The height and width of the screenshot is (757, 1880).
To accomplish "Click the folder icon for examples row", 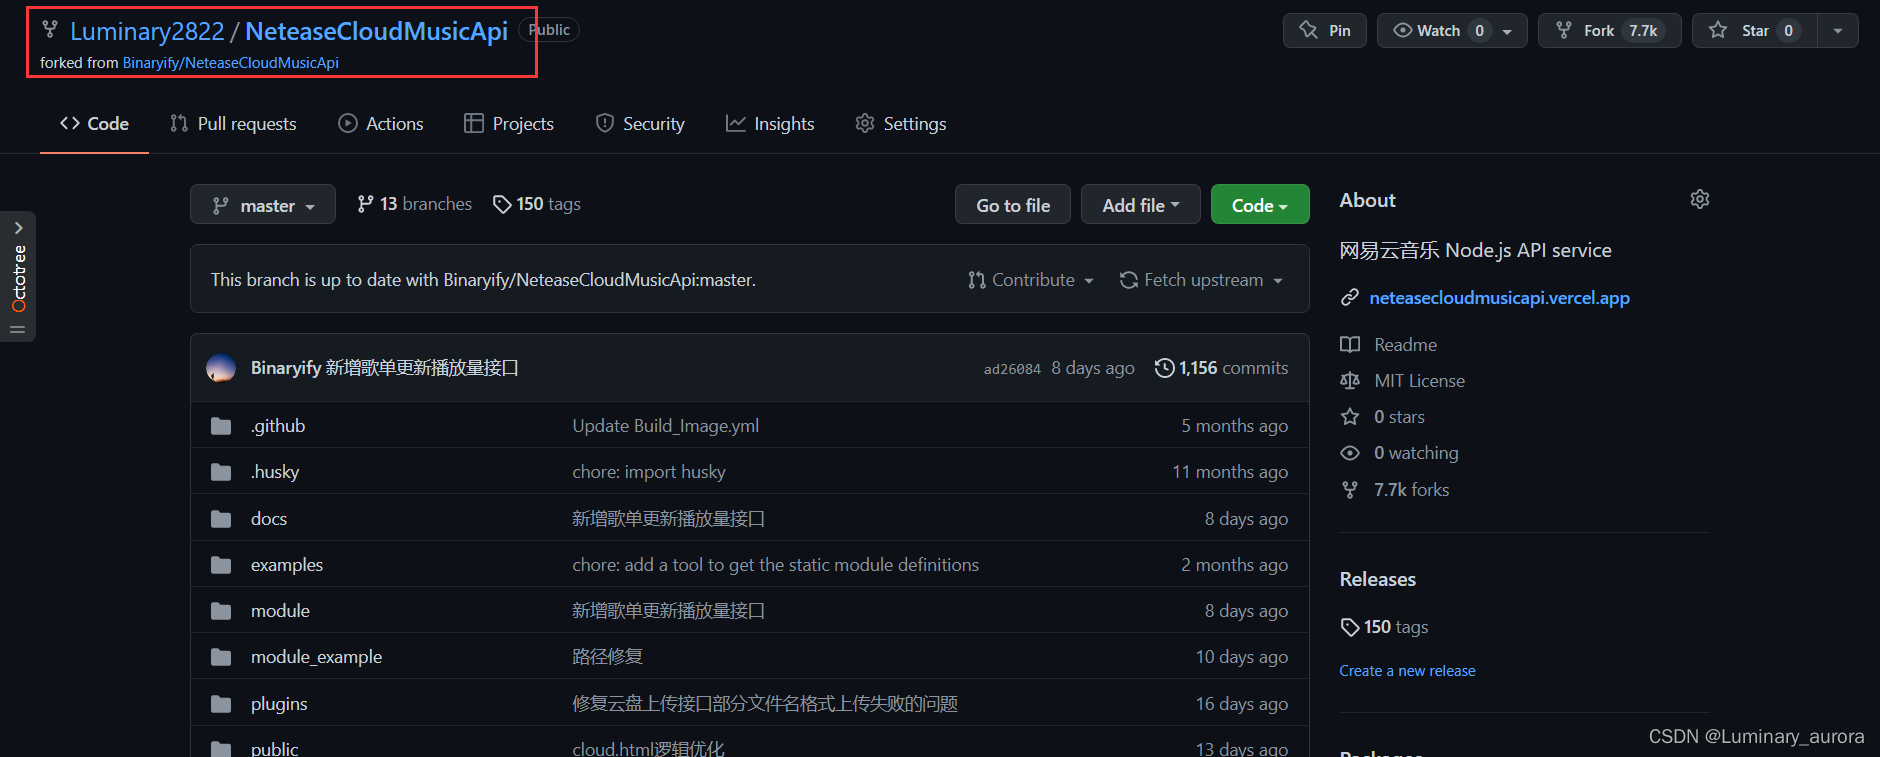I will (221, 565).
